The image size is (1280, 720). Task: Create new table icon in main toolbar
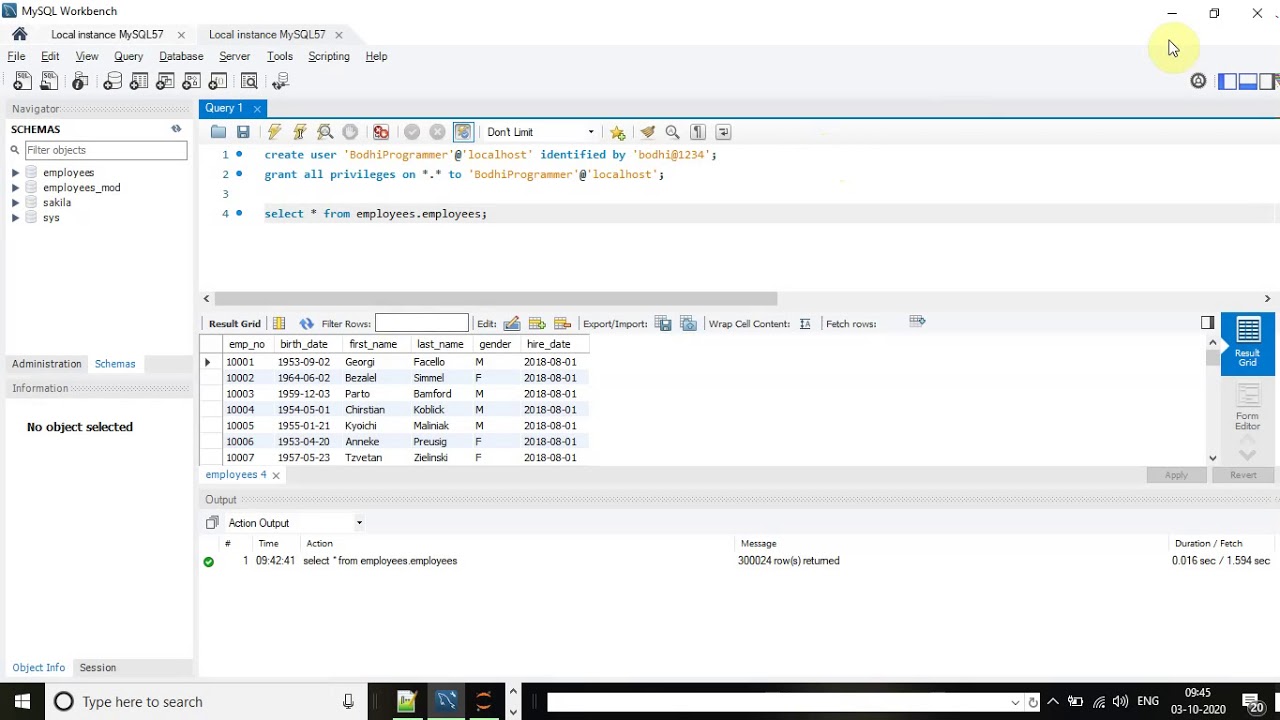139,81
